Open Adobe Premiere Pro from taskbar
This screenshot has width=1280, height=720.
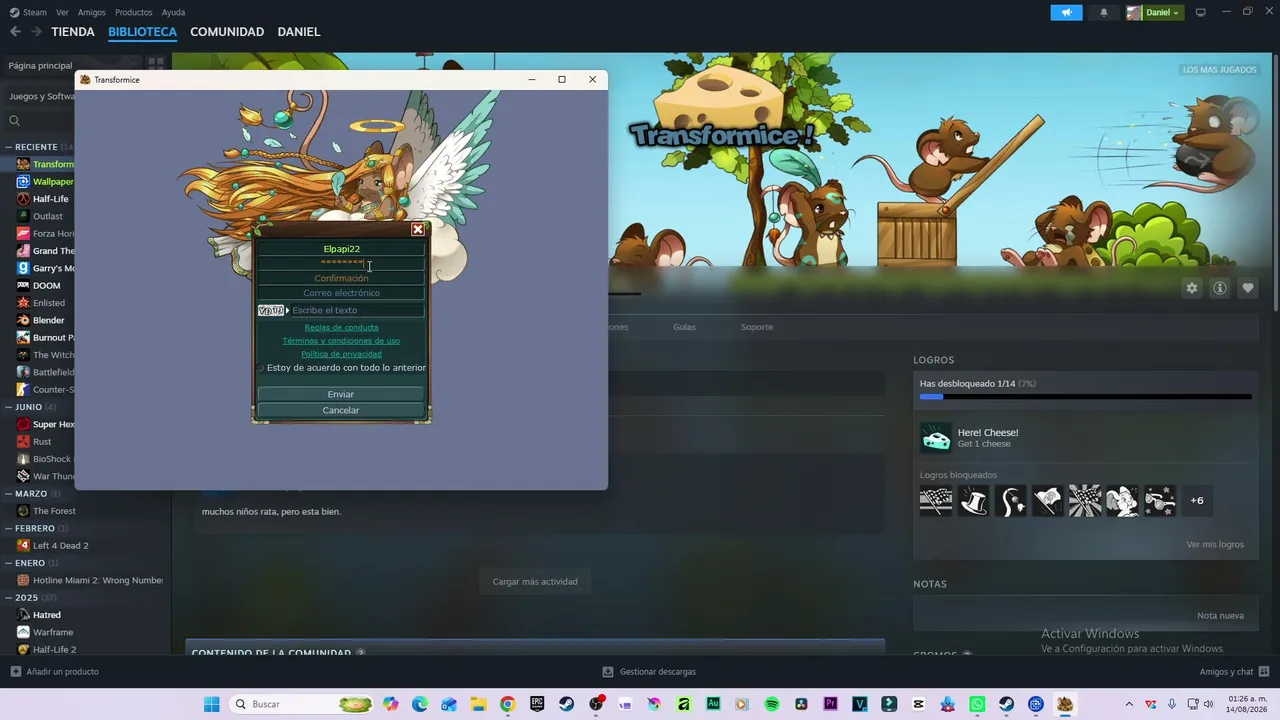pyautogui.click(x=830, y=704)
